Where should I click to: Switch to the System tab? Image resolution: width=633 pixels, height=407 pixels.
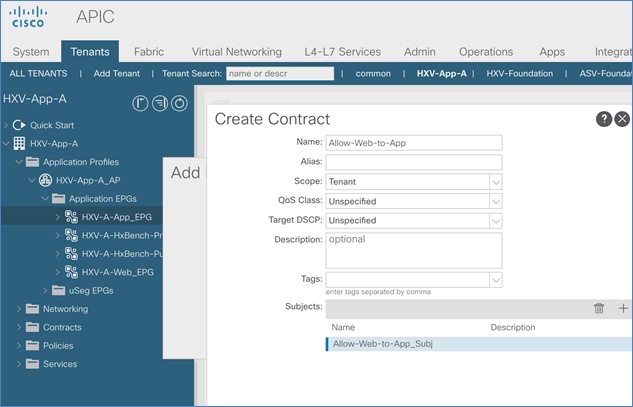[31, 52]
